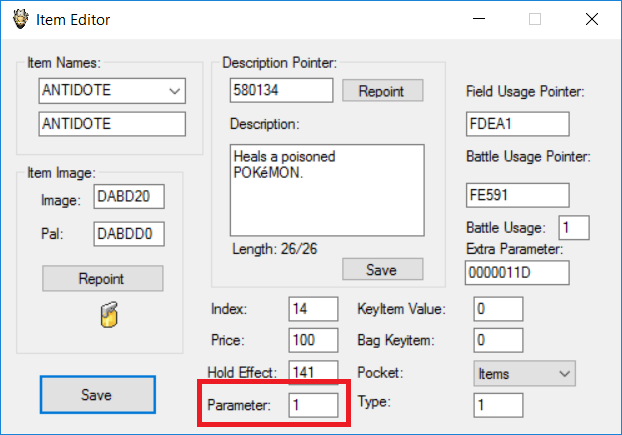The image size is (622, 435).
Task: Open the Item Names dropdown showing ANTIDOTE
Action: (x=112, y=91)
